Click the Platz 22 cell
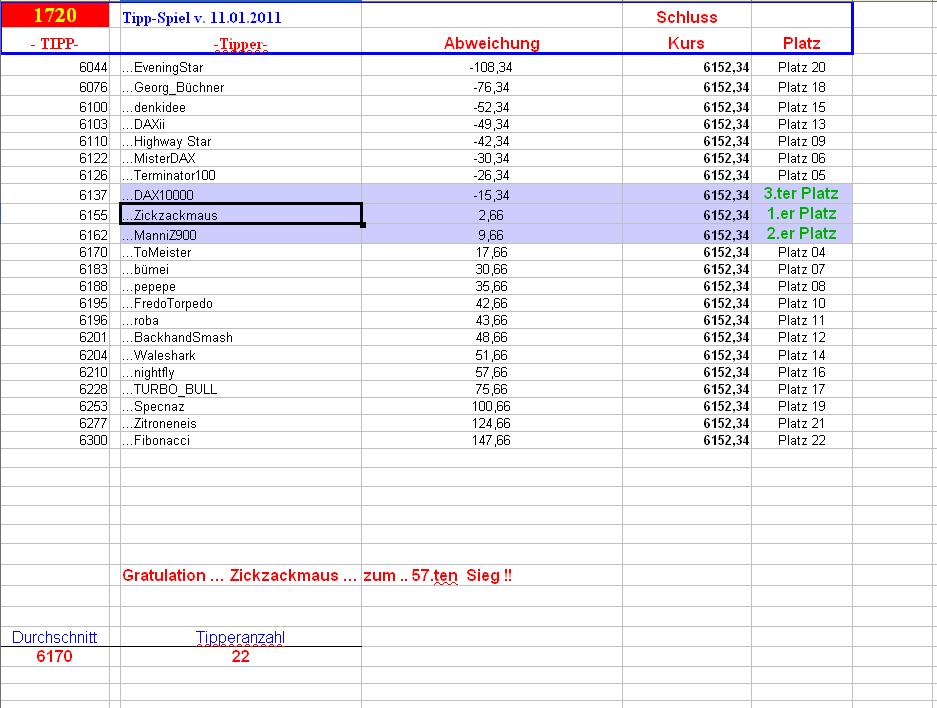Screen dimensions: 937x708 [801, 440]
